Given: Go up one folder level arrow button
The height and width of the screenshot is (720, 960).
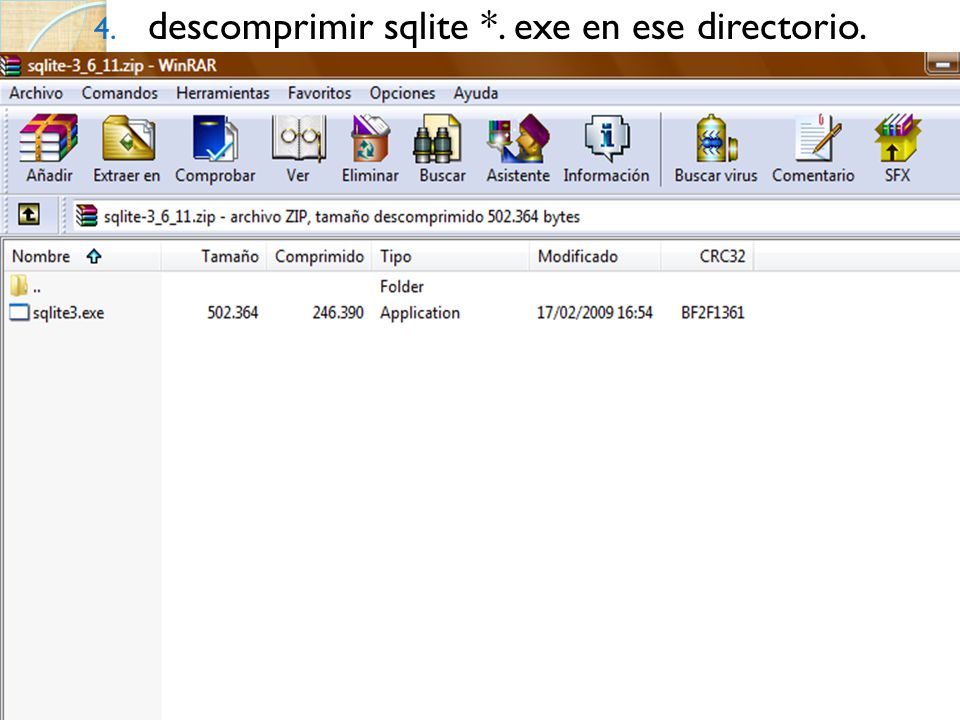Looking at the screenshot, I should tap(29, 215).
